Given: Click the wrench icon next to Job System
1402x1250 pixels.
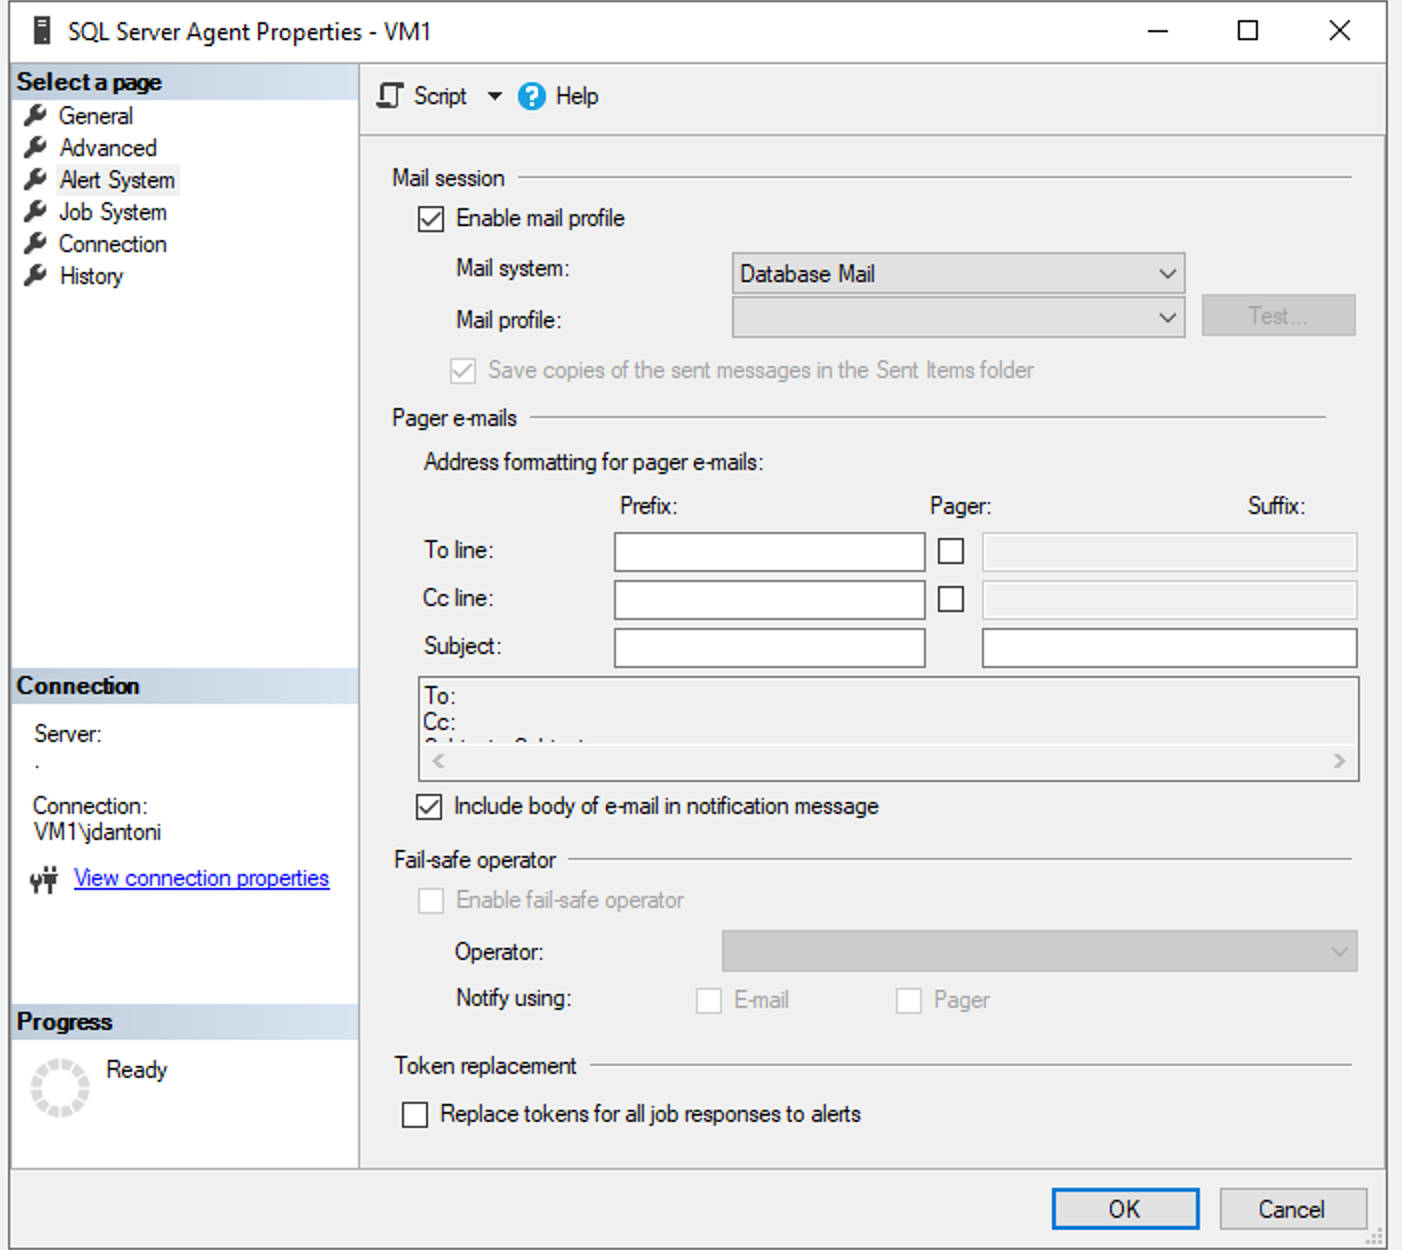Looking at the screenshot, I should point(35,211).
